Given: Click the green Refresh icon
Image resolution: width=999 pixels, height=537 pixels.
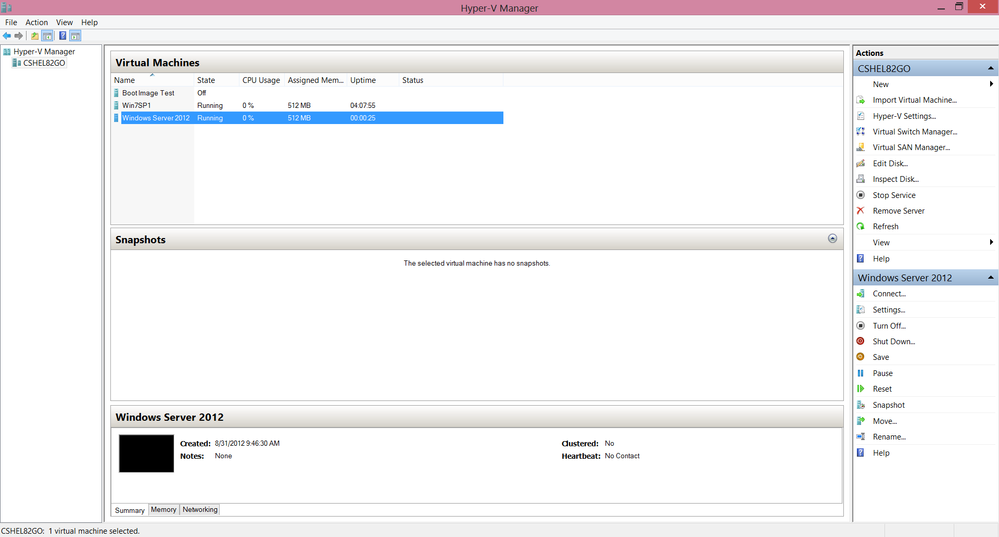Looking at the screenshot, I should point(861,226).
